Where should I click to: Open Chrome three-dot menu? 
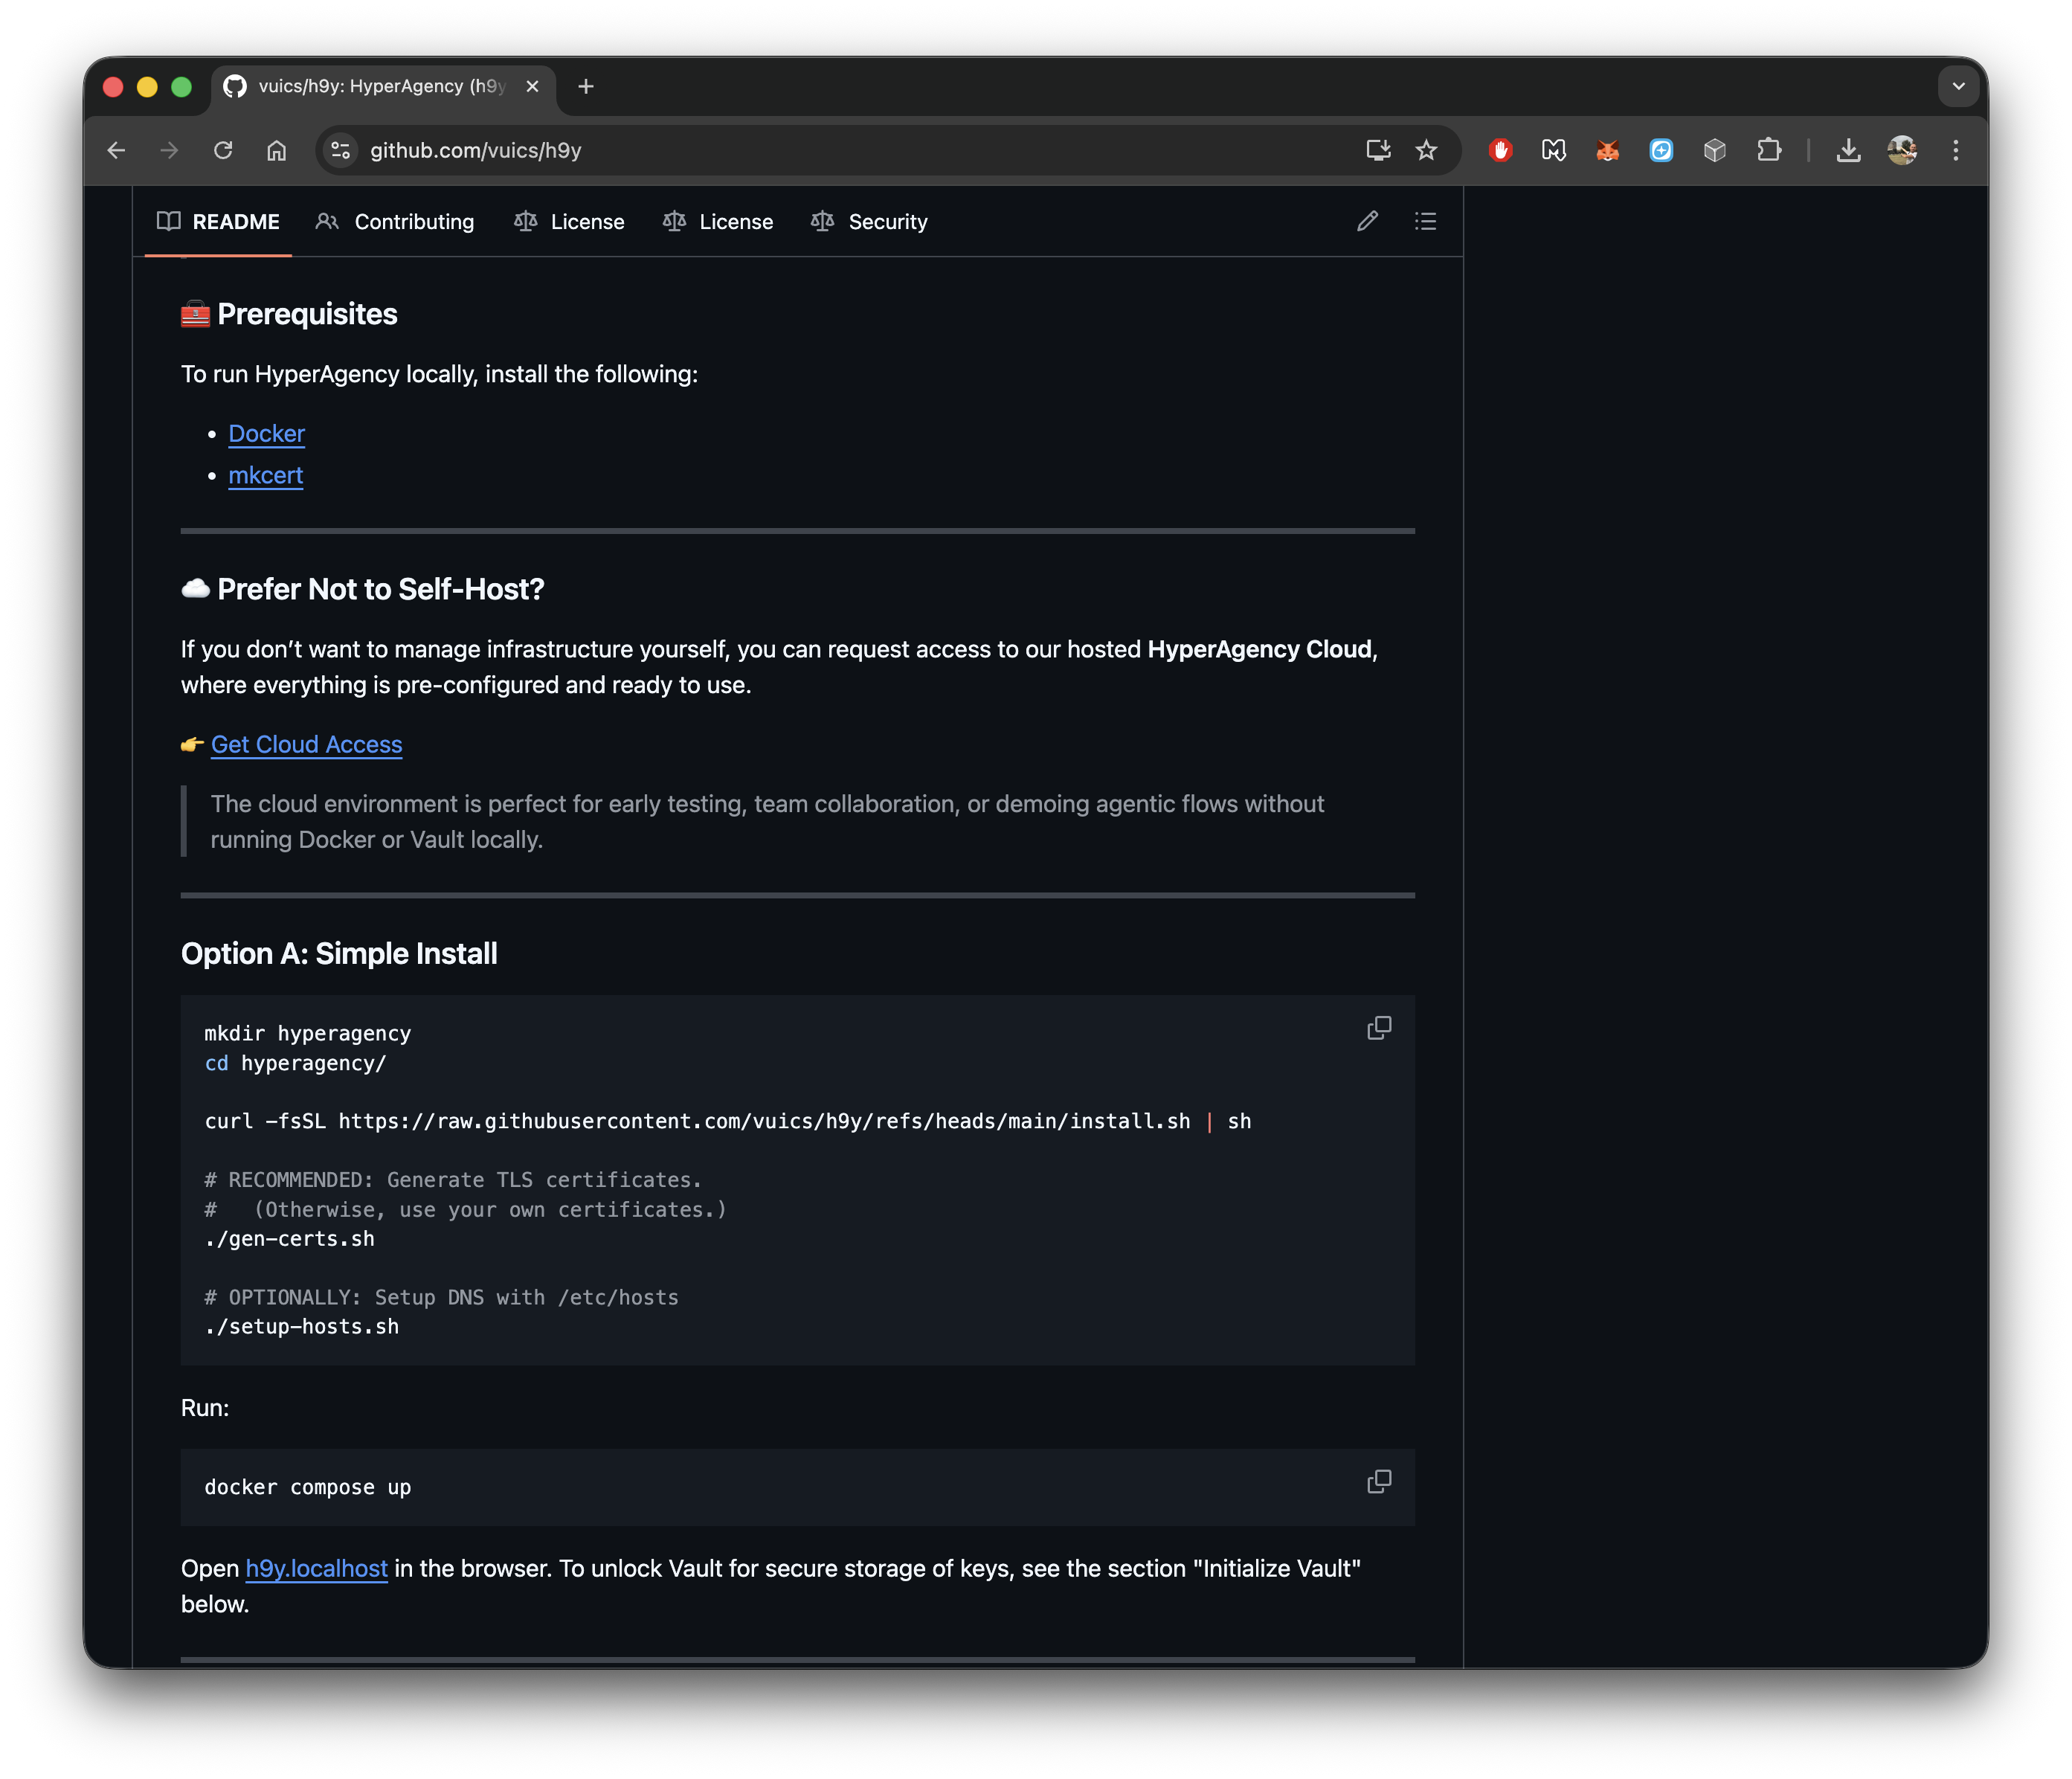[x=1955, y=150]
